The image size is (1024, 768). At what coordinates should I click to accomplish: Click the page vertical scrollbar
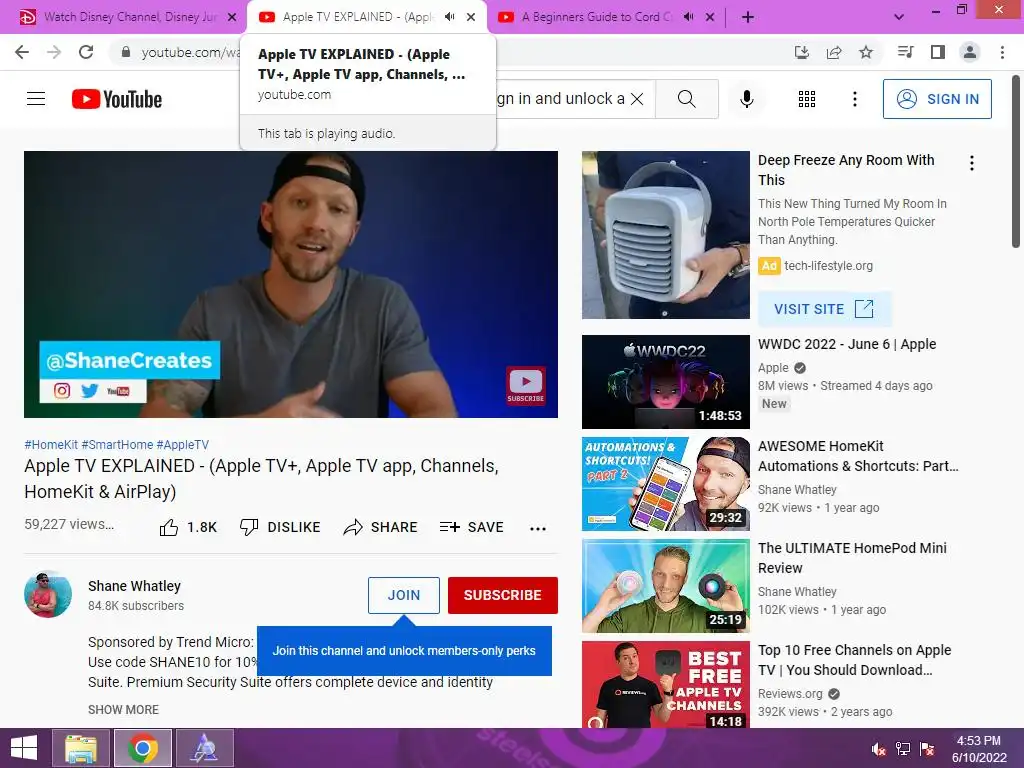coord(1016,162)
